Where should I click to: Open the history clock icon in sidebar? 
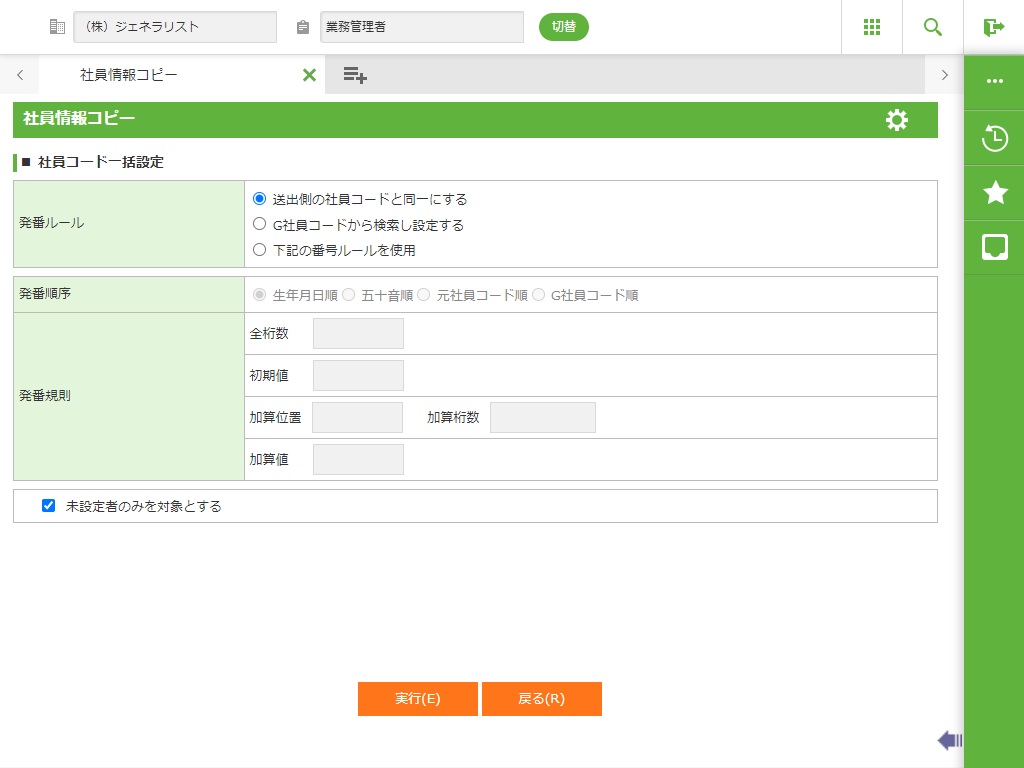pos(994,138)
